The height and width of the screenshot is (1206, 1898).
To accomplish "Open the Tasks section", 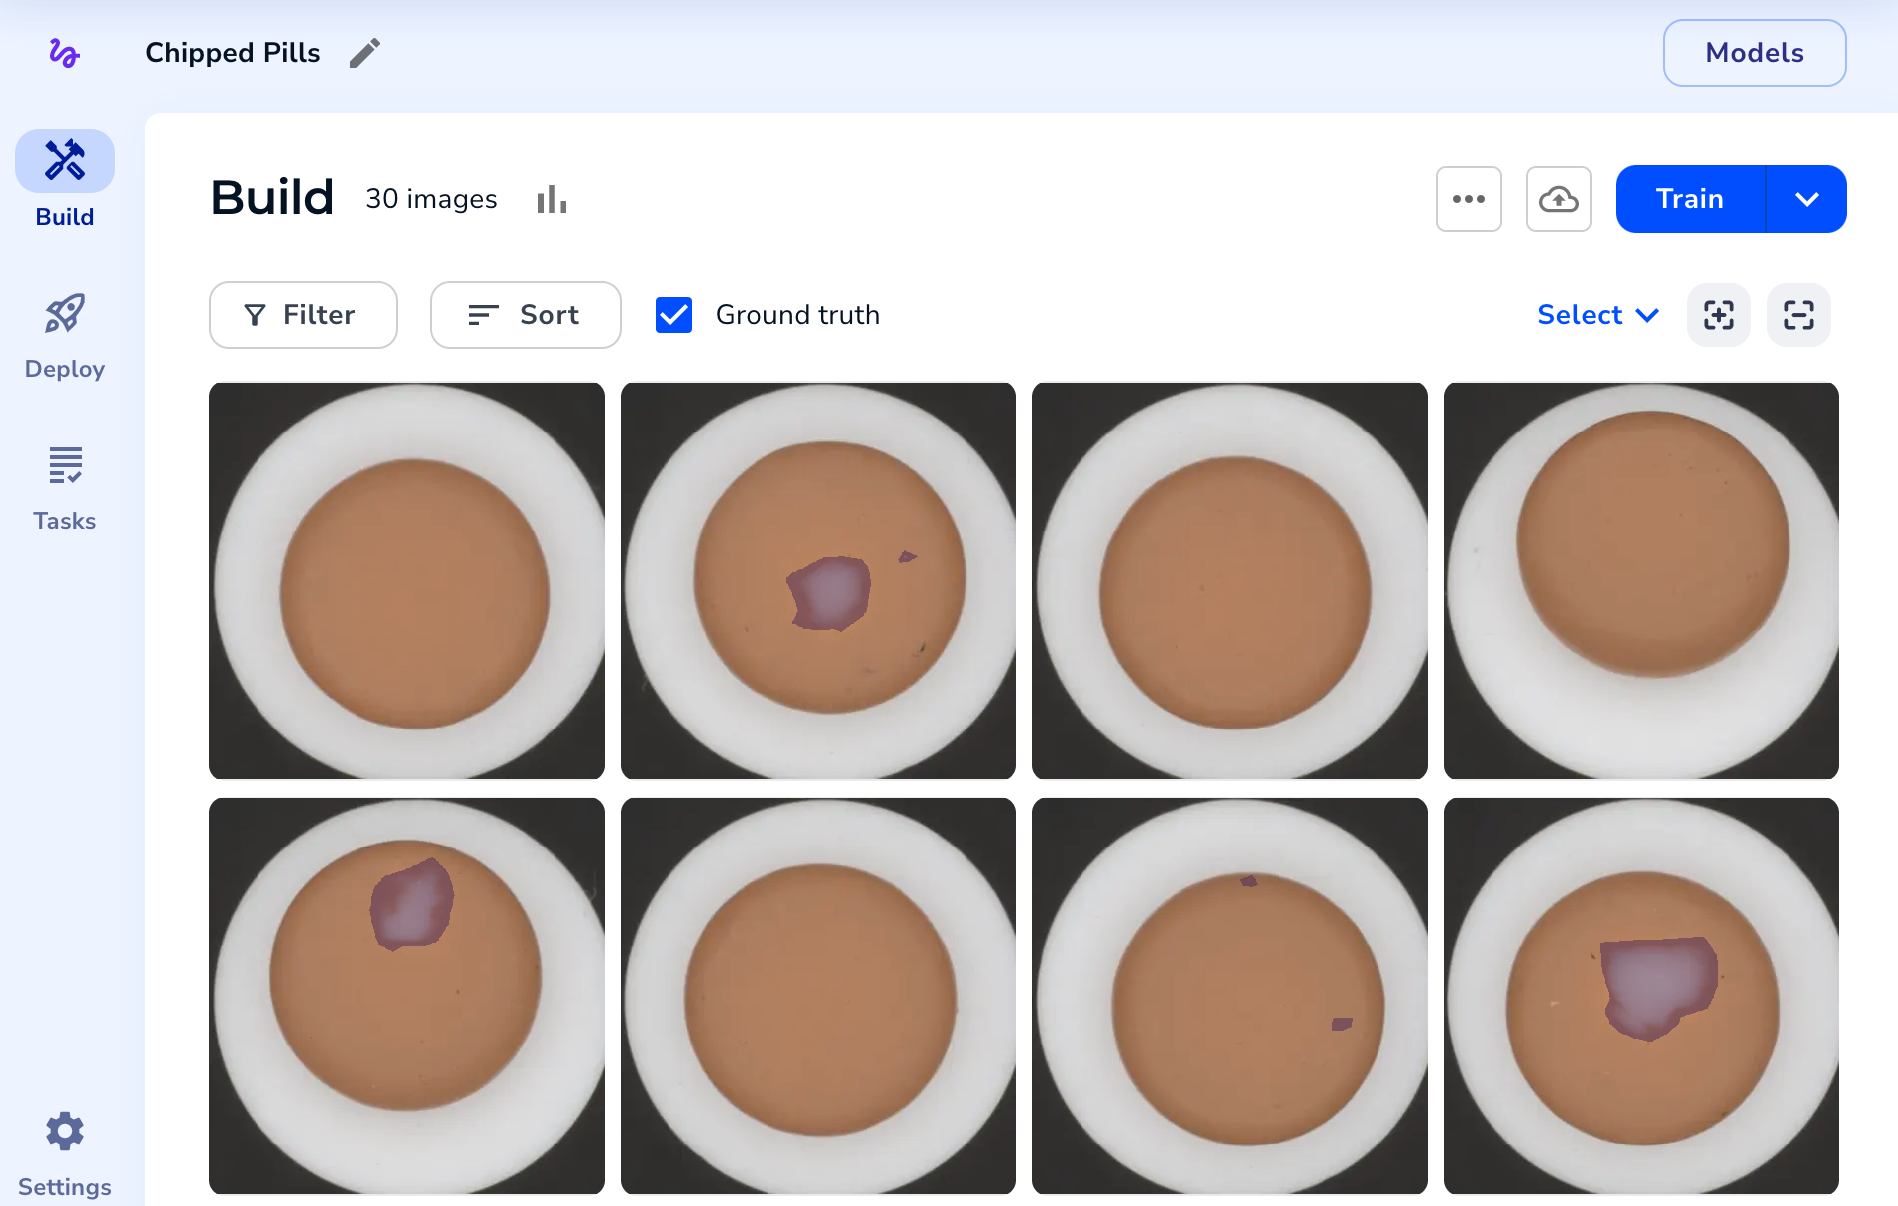I will pos(65,489).
